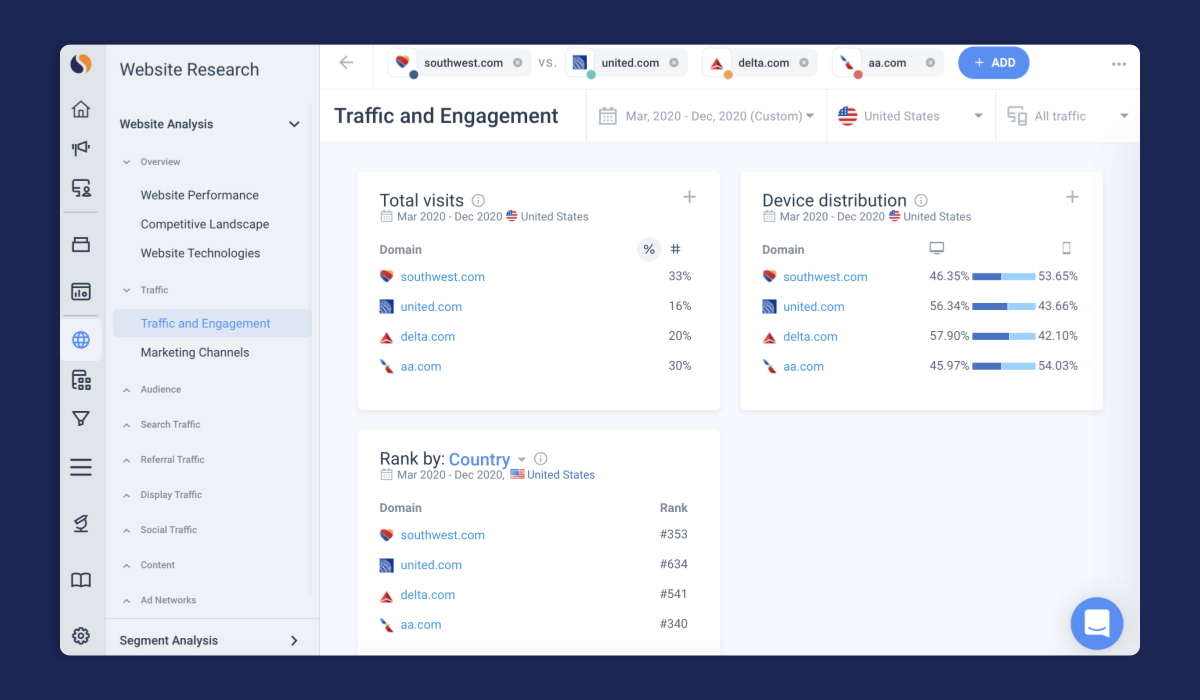The height and width of the screenshot is (700, 1200).
Task: Open the building-grid sidebar icon
Action: [81, 380]
